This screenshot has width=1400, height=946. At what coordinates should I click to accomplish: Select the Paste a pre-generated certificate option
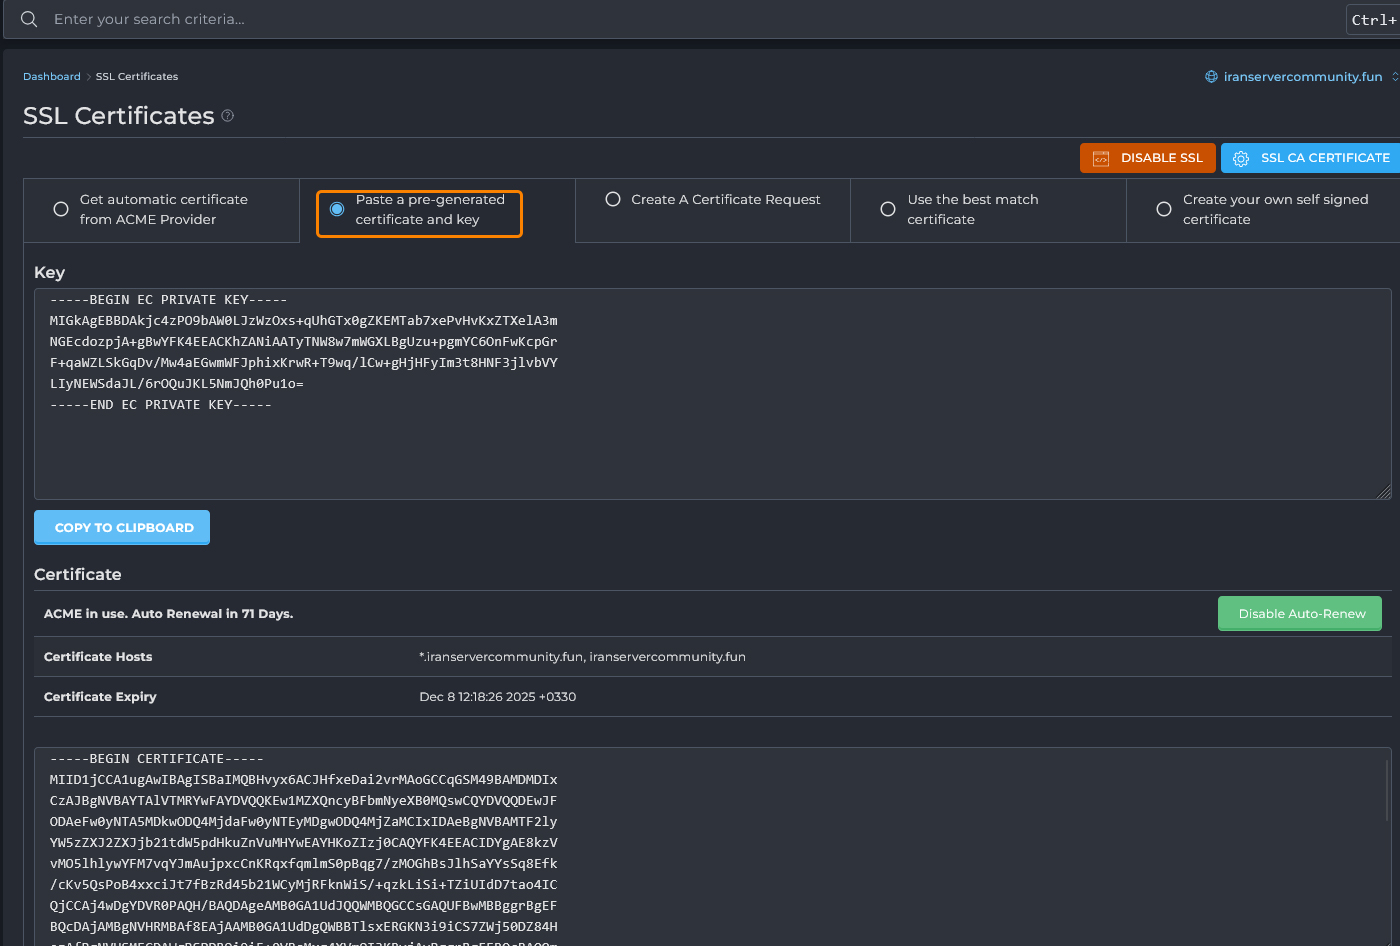click(x=337, y=208)
